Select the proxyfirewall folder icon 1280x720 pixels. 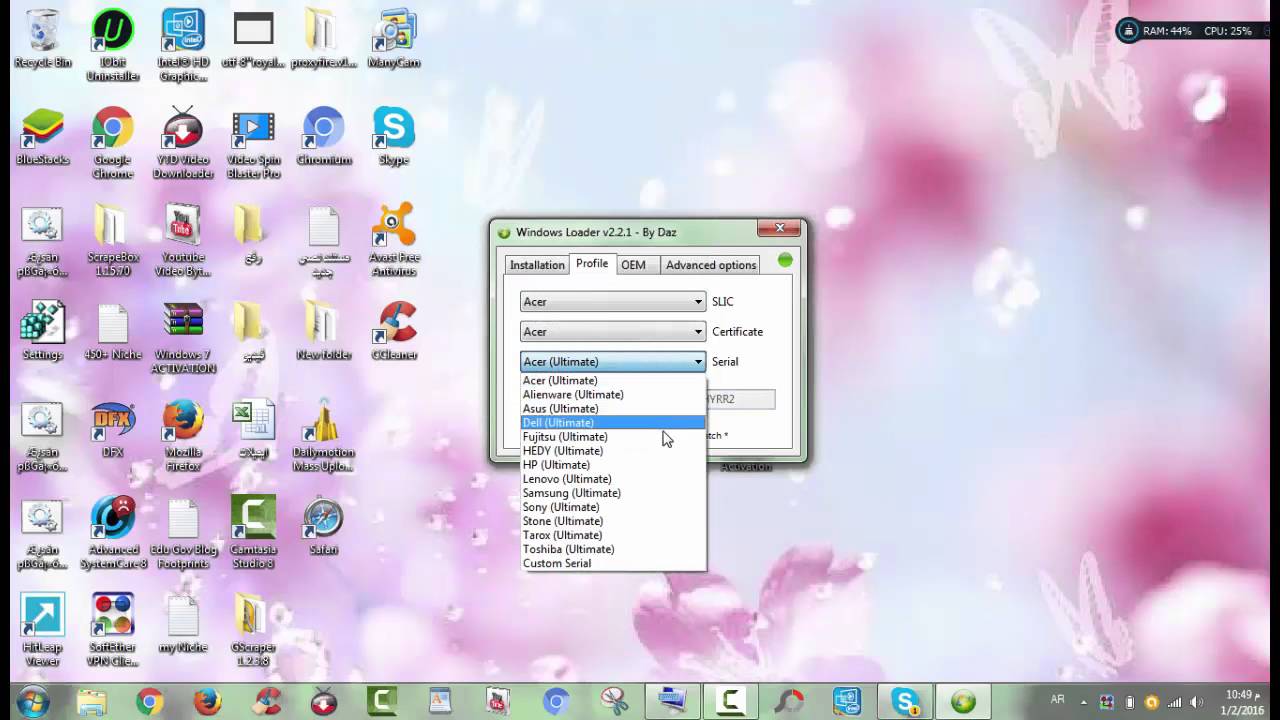click(x=323, y=38)
